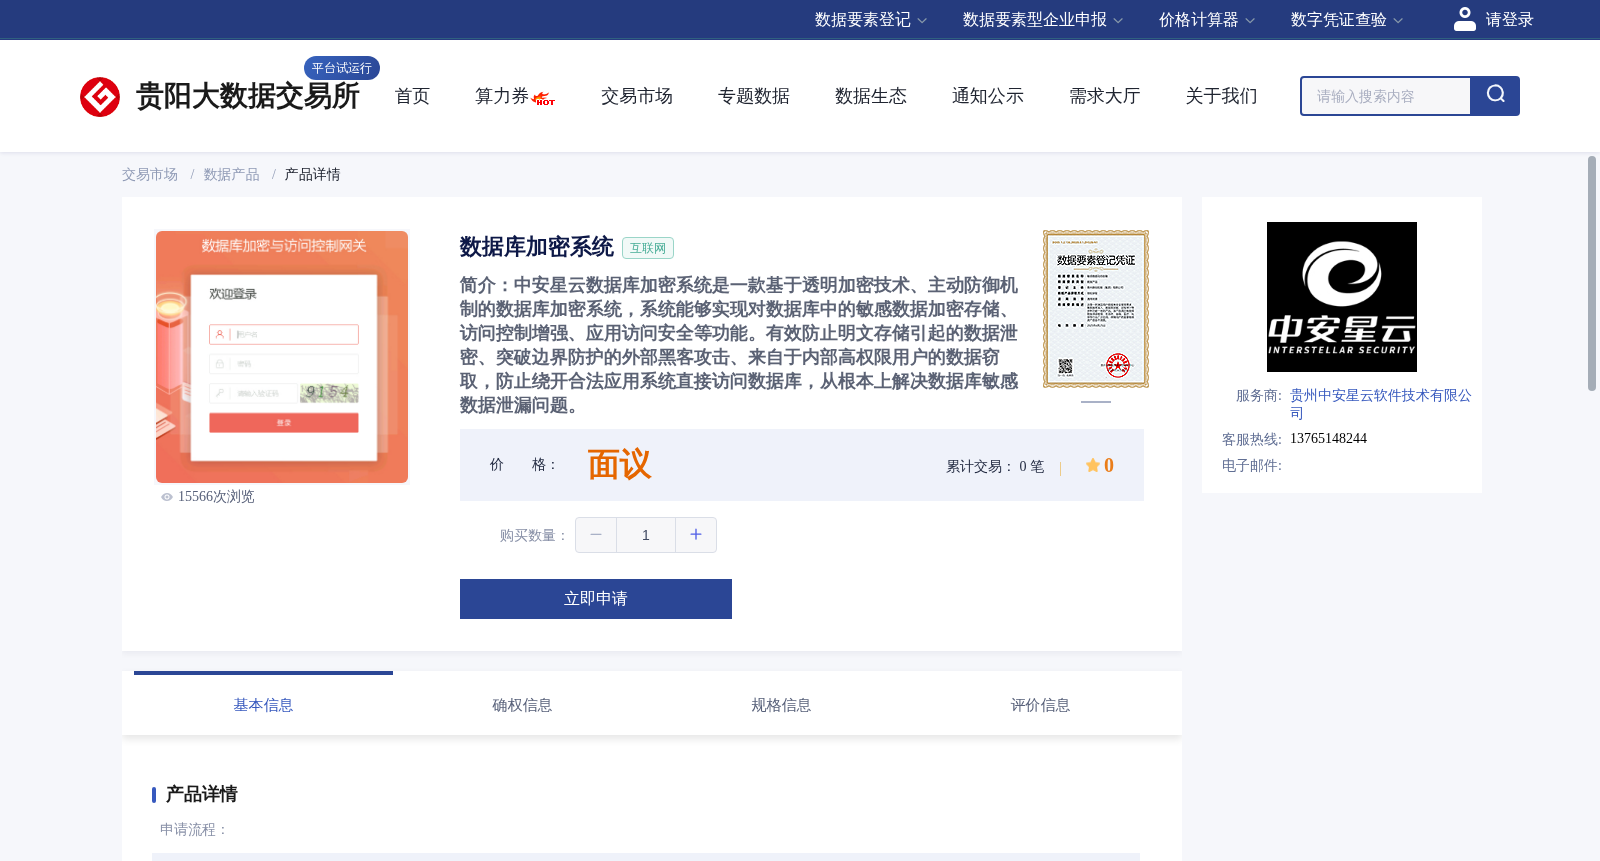Screen dimensions: 1600x861
Task: Click the 立即申请 button
Action: pyautogui.click(x=596, y=599)
